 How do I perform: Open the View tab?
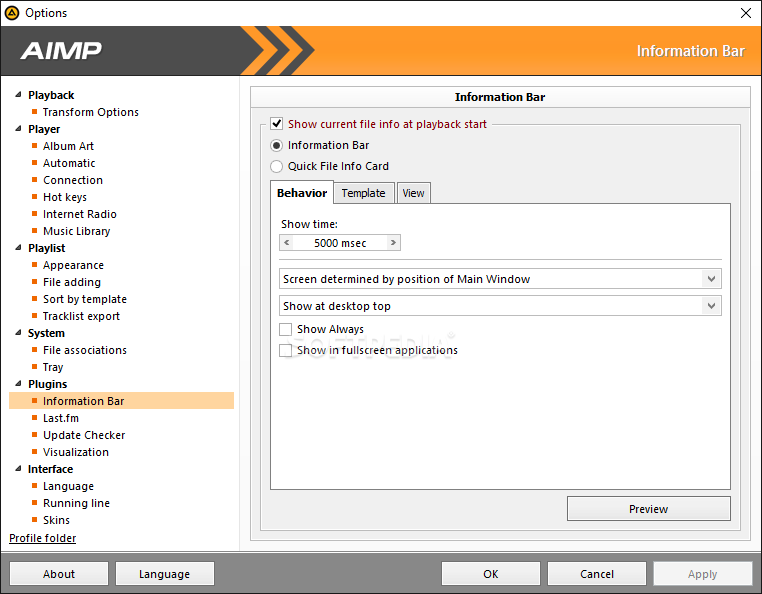[414, 193]
